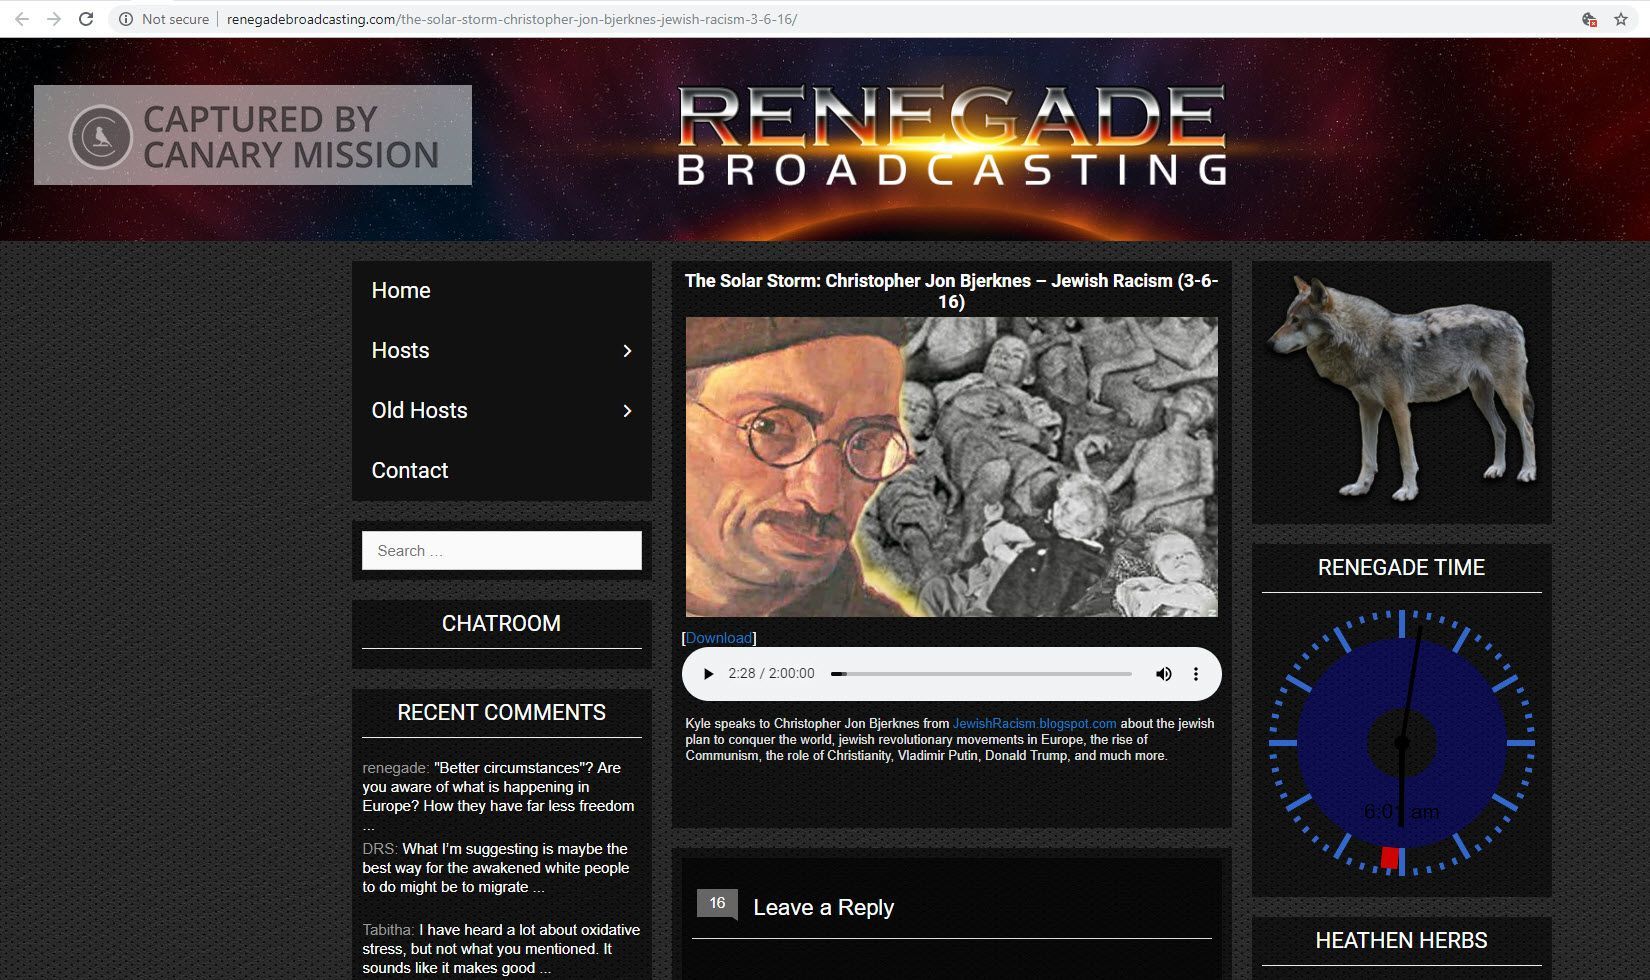Image resolution: width=1650 pixels, height=980 pixels.
Task: Click into the Search field
Action: (x=501, y=551)
